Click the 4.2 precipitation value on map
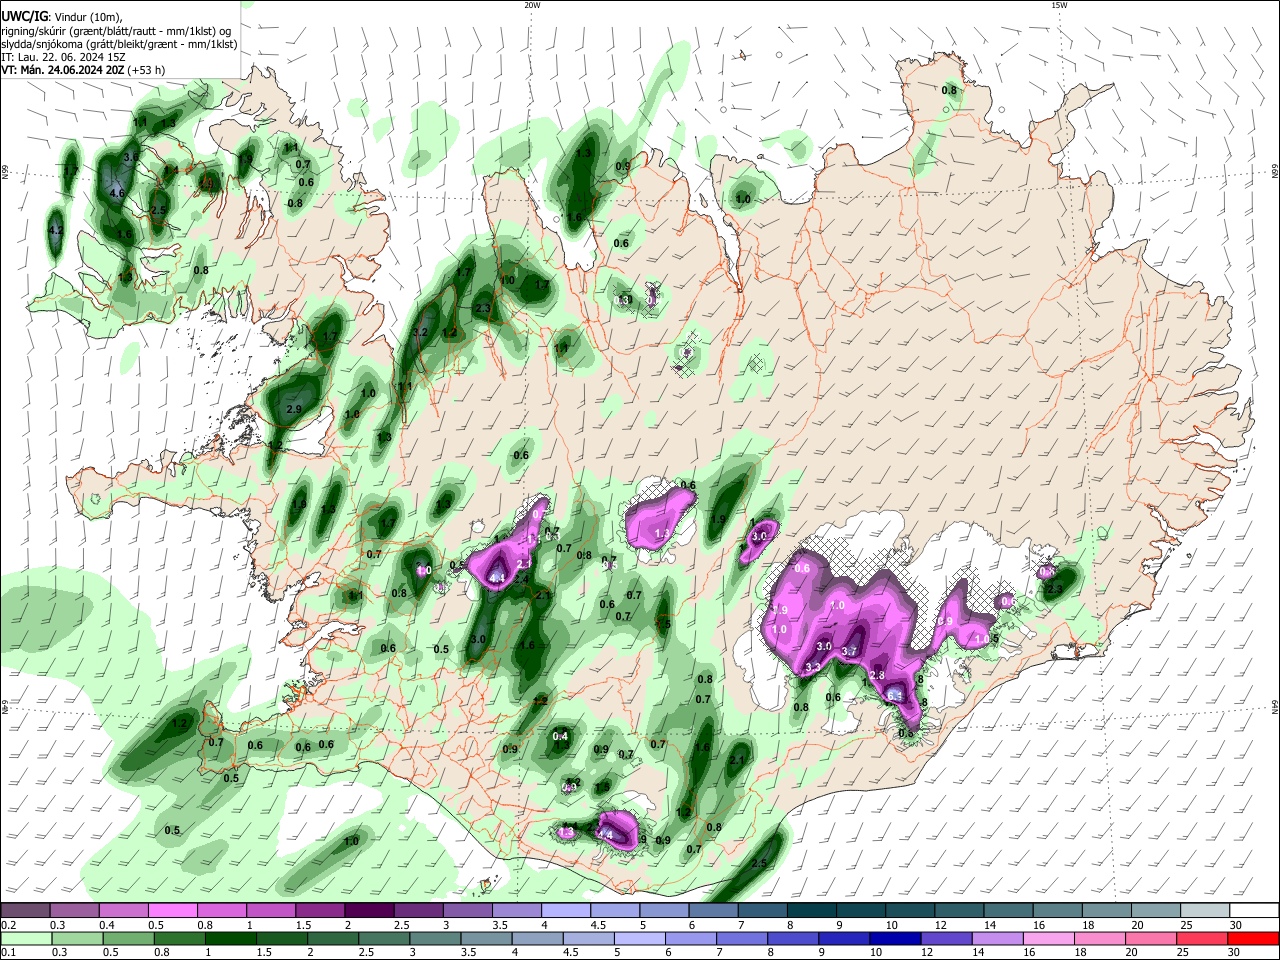 point(56,230)
